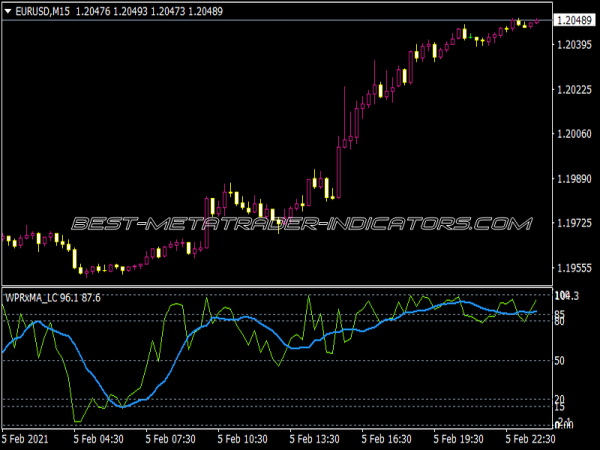The image size is (600, 450).
Task: Click the 1.20395 price axis label
Action: tap(576, 45)
